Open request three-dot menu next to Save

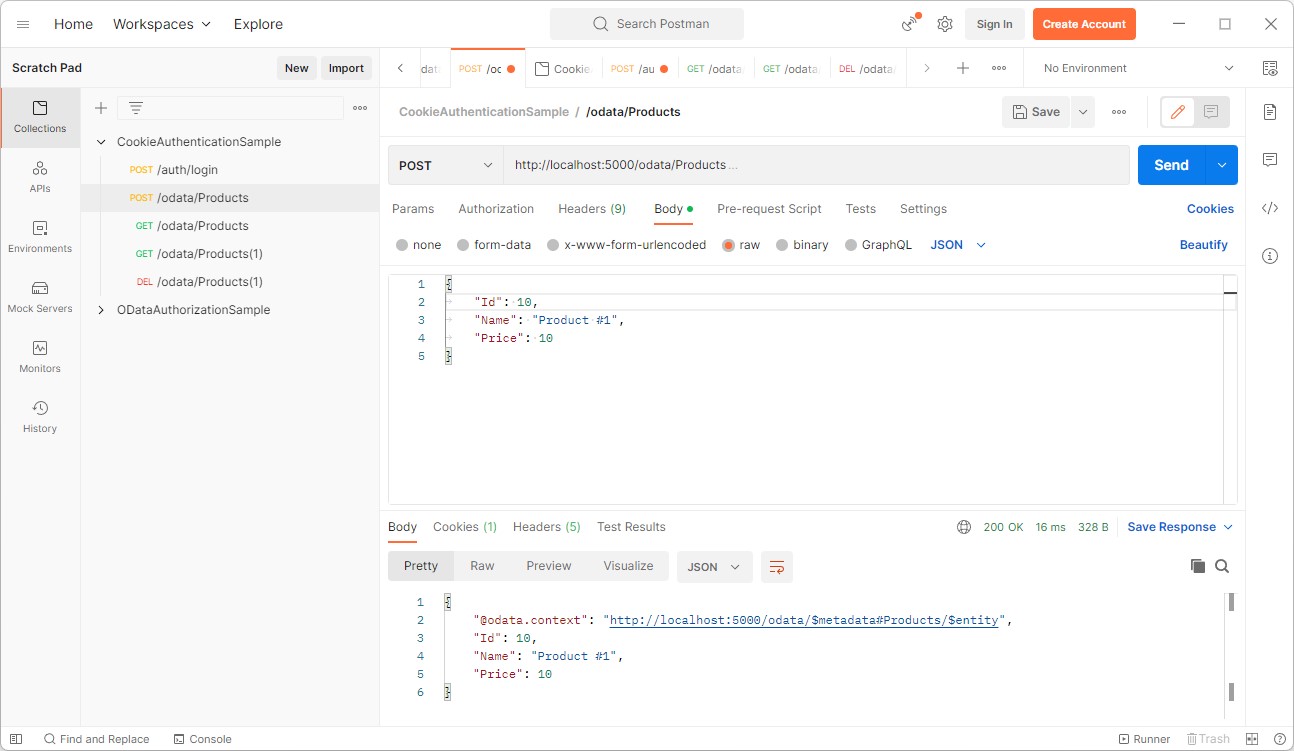coord(1119,112)
